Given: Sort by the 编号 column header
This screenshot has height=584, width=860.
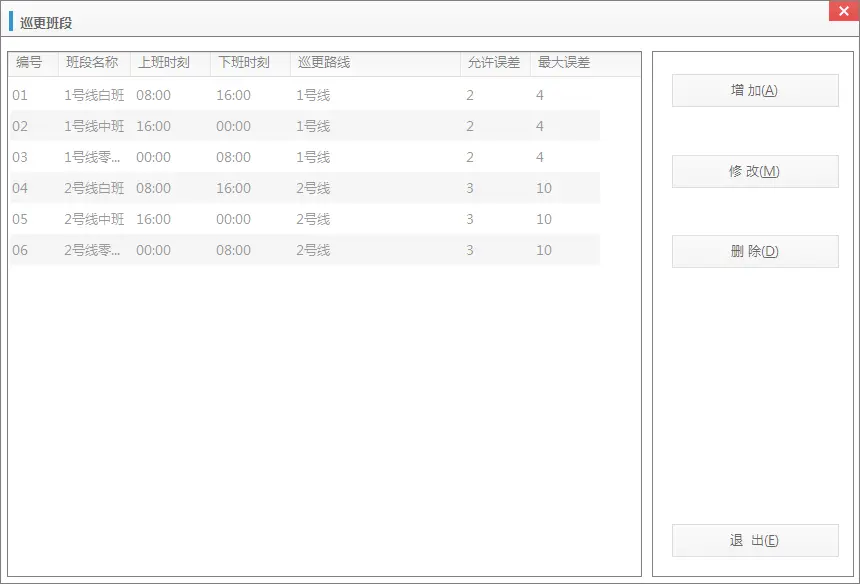Looking at the screenshot, I should click(x=29, y=63).
